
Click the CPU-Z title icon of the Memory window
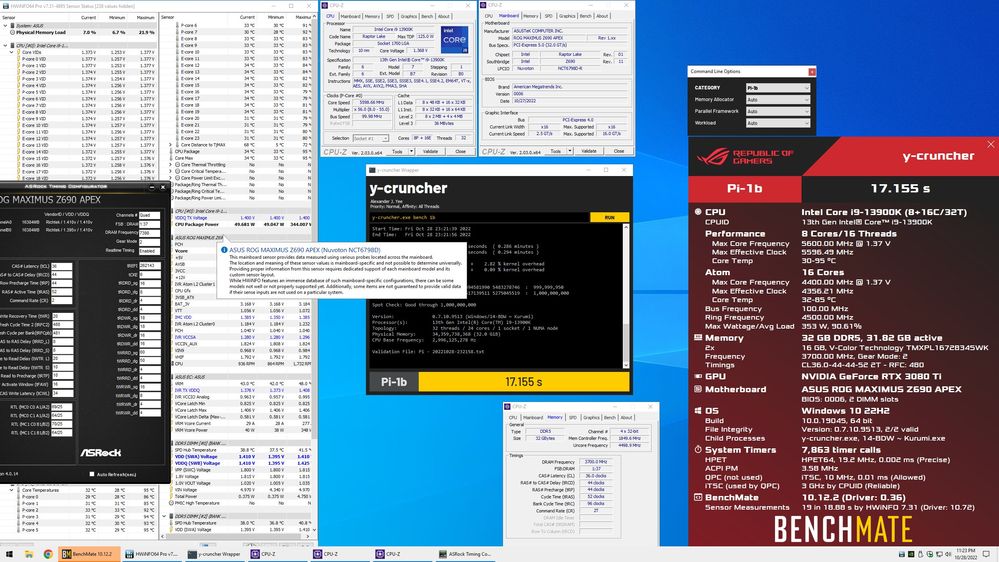pyautogui.click(x=507, y=407)
